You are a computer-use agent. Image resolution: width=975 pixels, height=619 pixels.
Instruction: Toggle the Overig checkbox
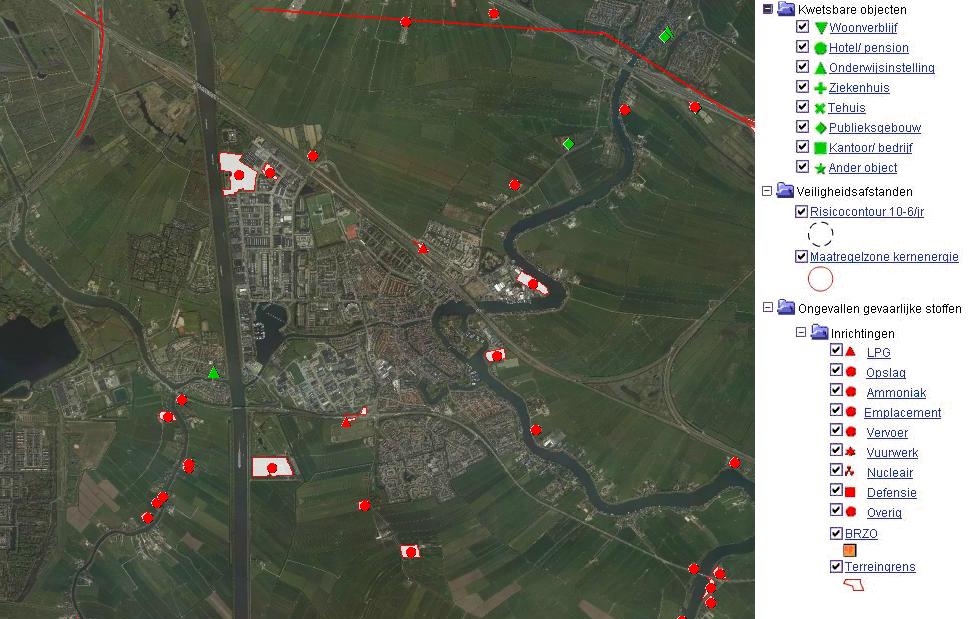pos(836,510)
